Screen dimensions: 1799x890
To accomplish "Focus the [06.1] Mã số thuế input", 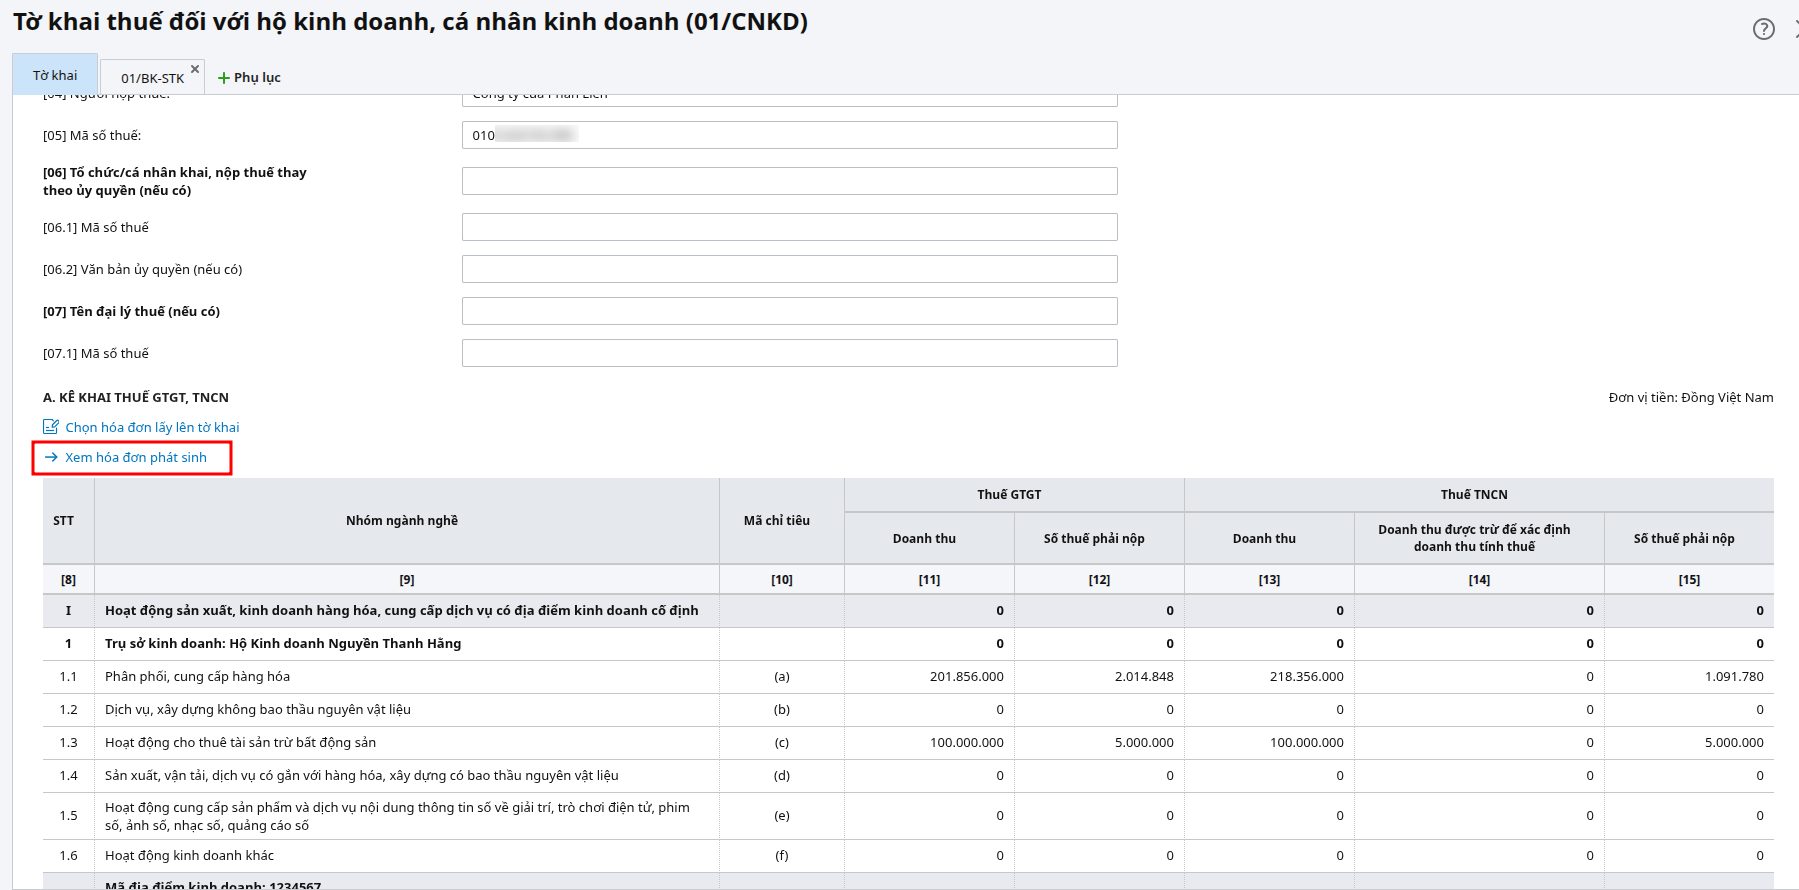I will click(789, 227).
